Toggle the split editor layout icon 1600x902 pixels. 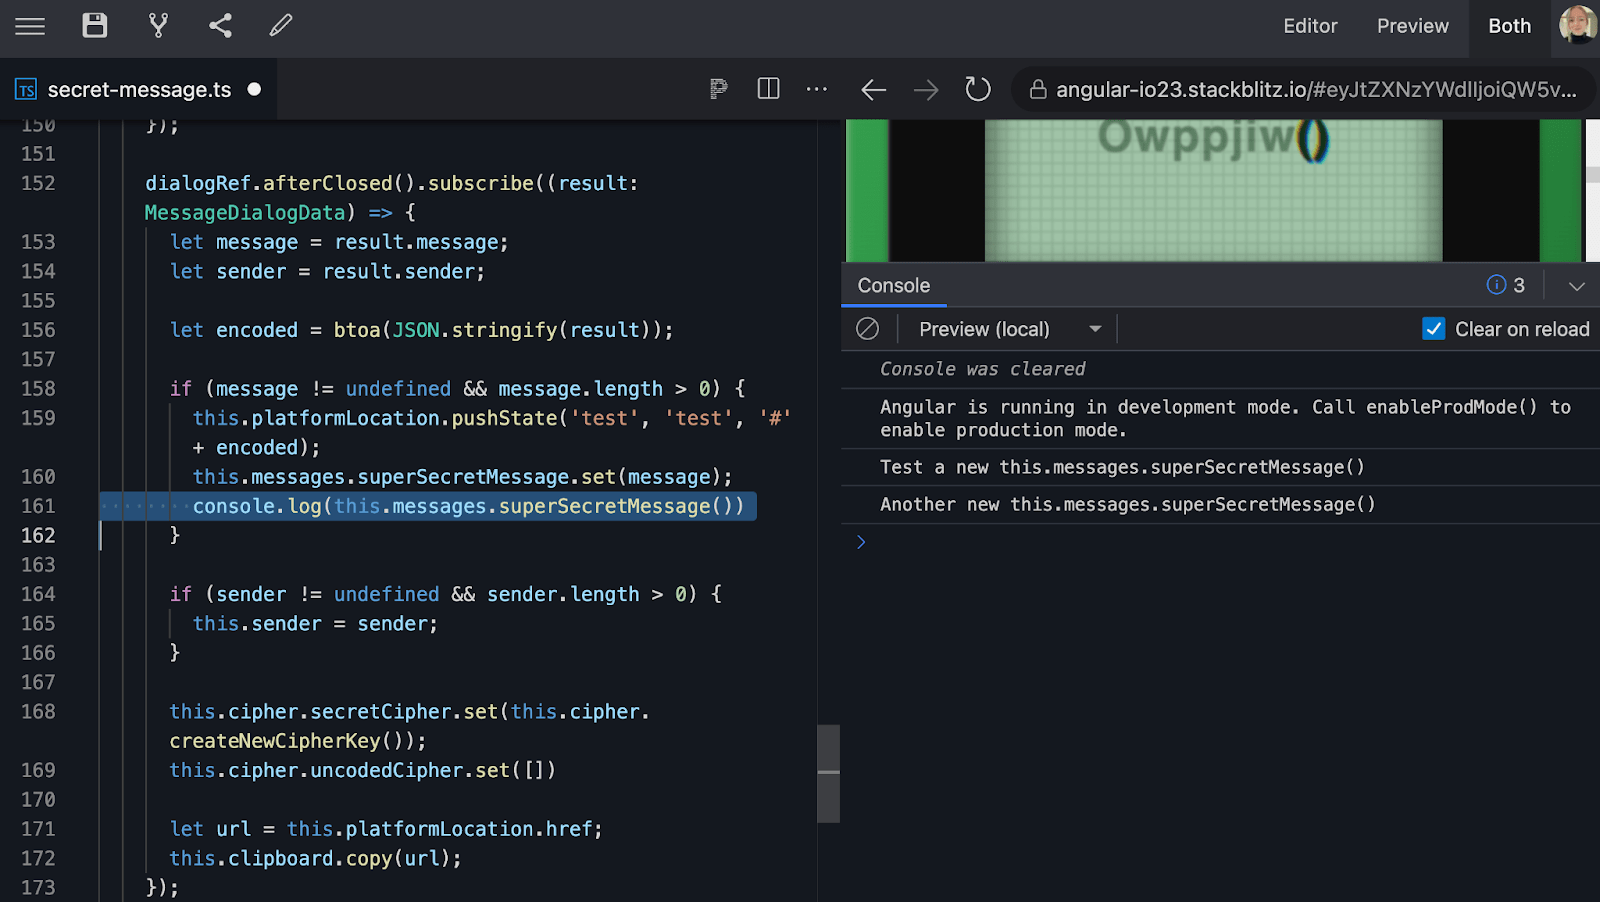point(768,89)
